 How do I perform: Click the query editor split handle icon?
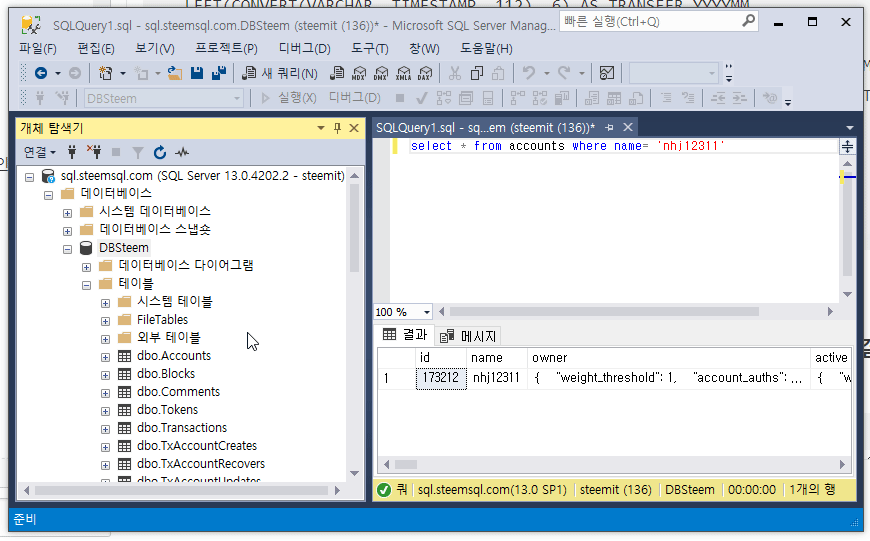pos(847,147)
